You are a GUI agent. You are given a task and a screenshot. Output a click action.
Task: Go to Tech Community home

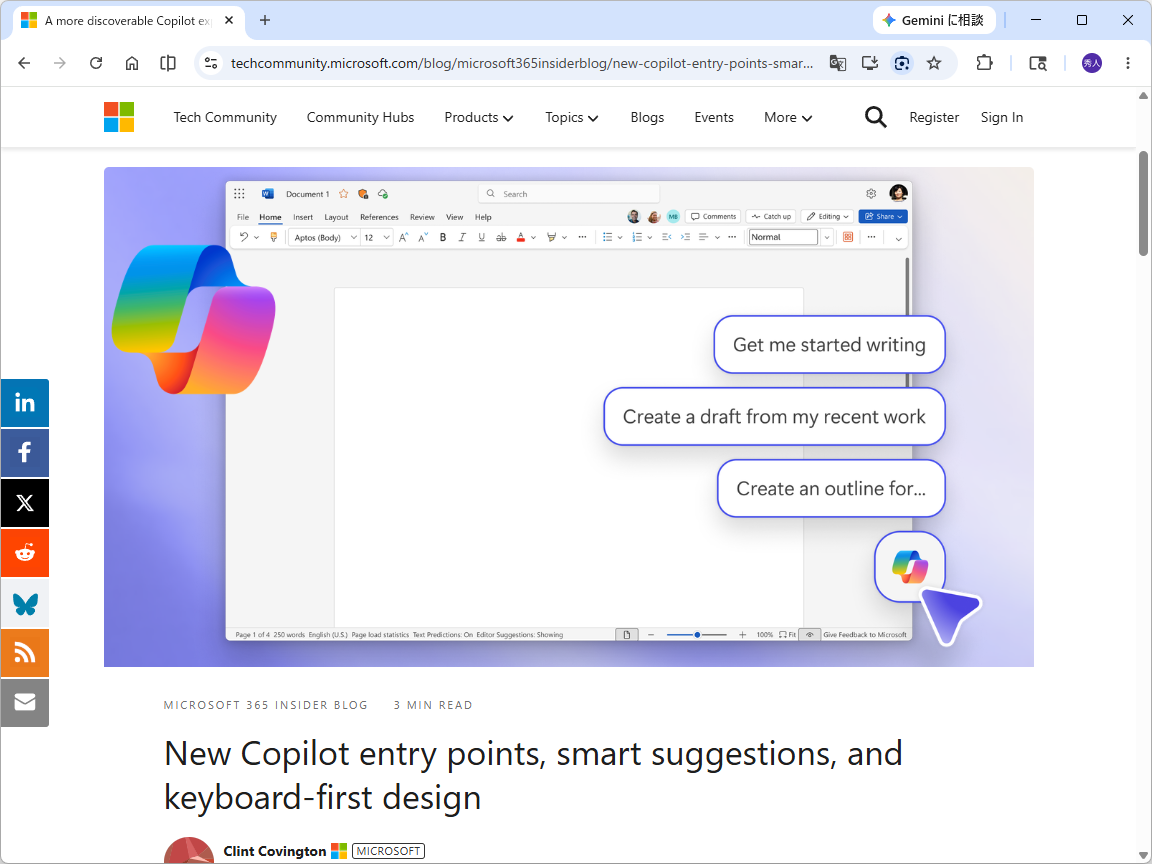click(225, 118)
